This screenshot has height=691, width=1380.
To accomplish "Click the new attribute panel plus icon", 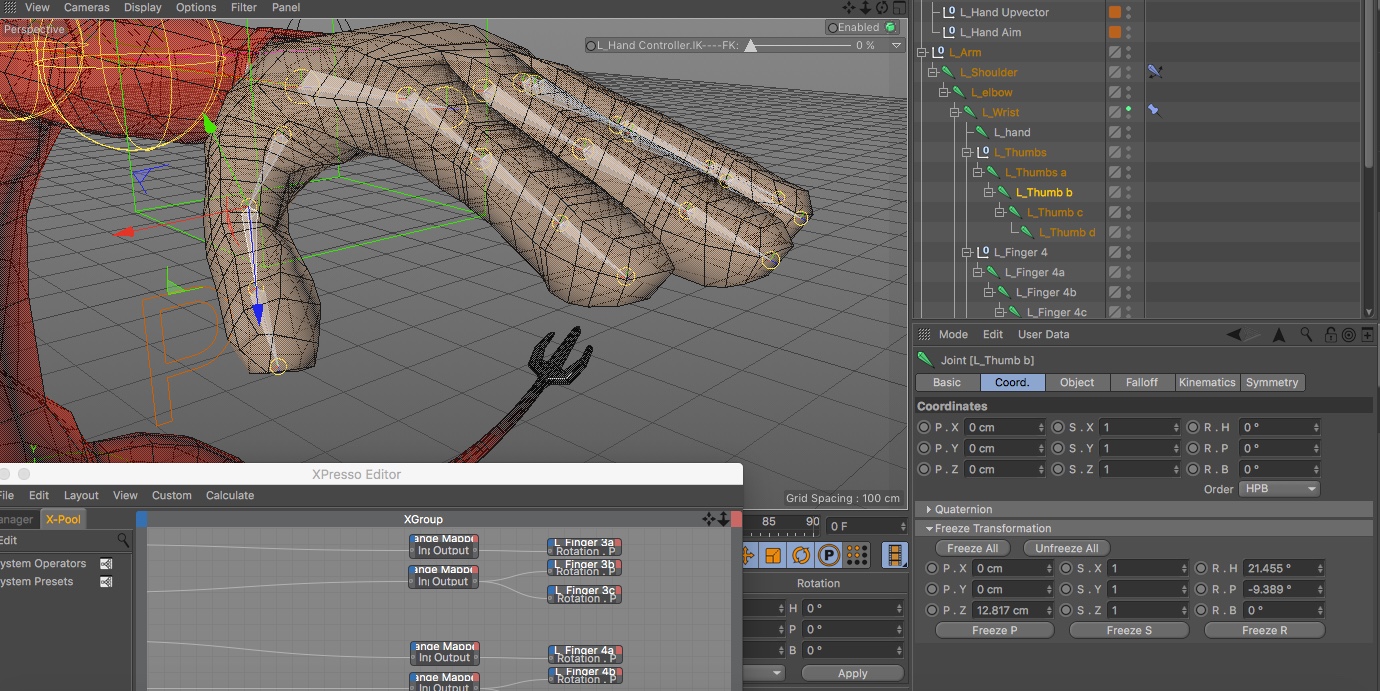I will (1367, 335).
